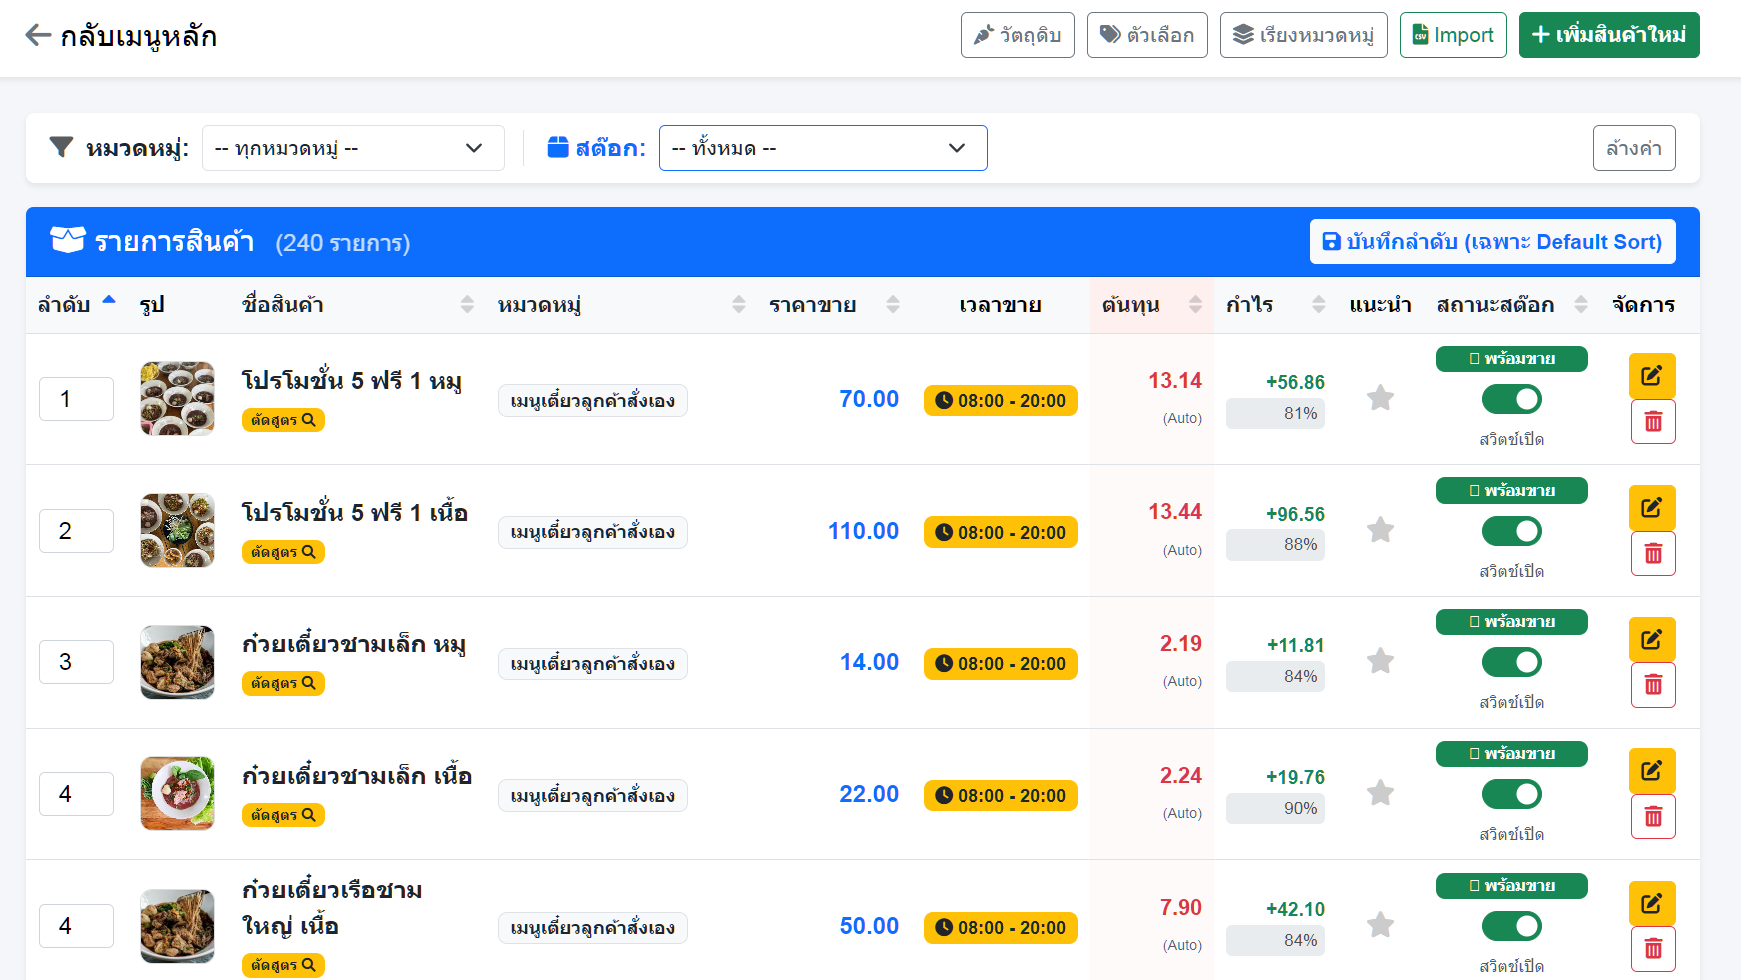
Task: Delete product ก๋วยเตี๋ยวเรือชามใหญ่ เนื้อ
Action: click(x=1653, y=949)
